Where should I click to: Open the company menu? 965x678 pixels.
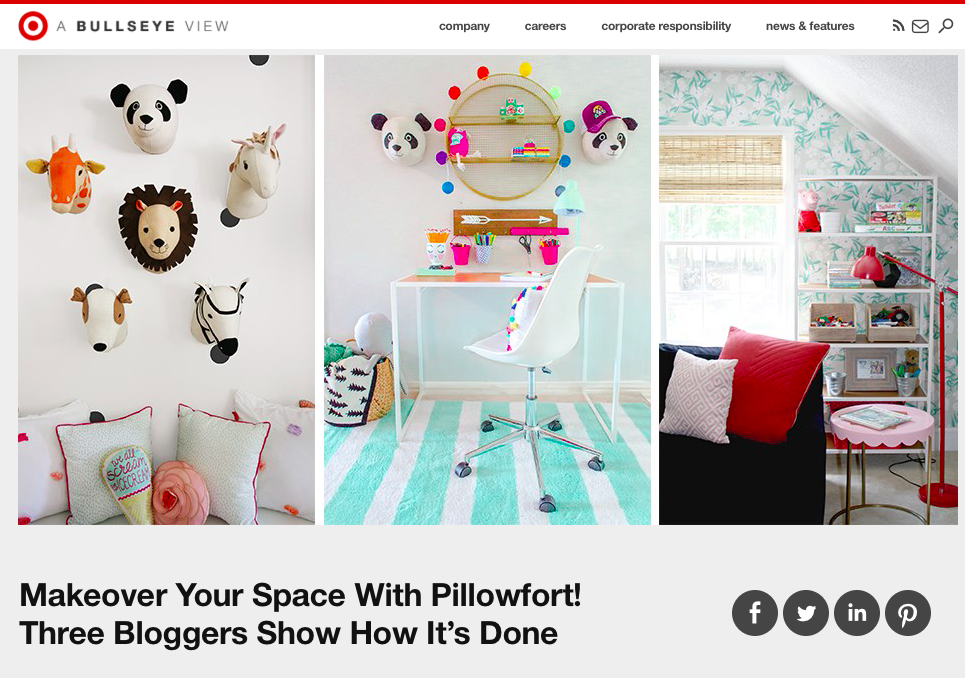(464, 26)
